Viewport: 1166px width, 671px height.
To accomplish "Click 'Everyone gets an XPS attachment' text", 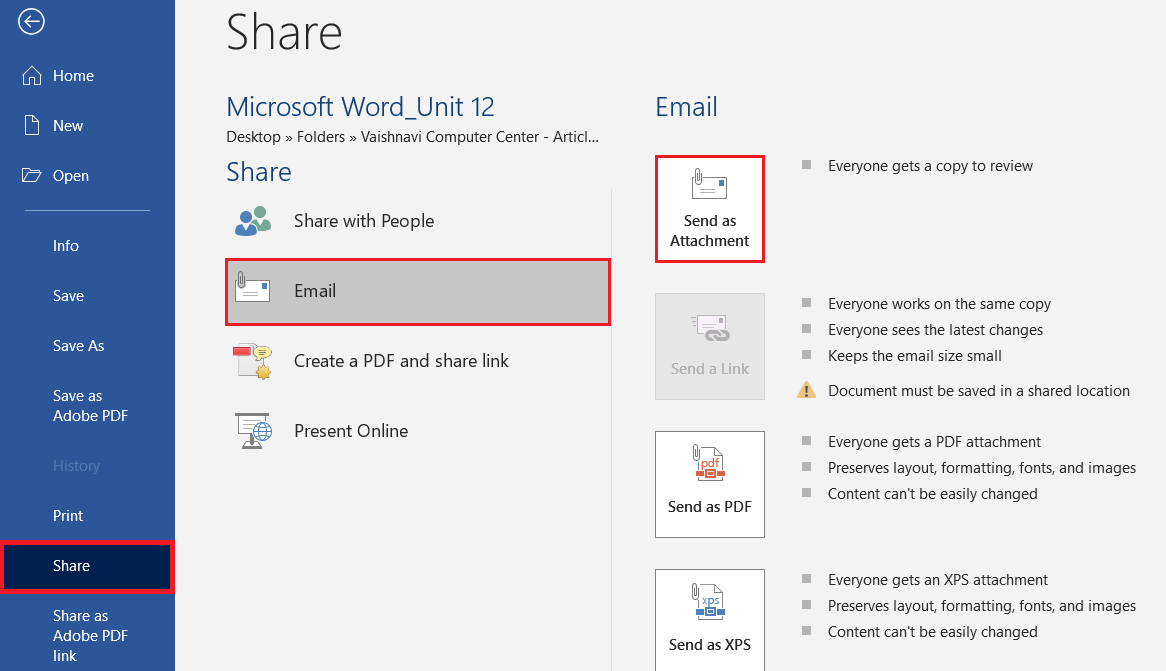I will 938,580.
